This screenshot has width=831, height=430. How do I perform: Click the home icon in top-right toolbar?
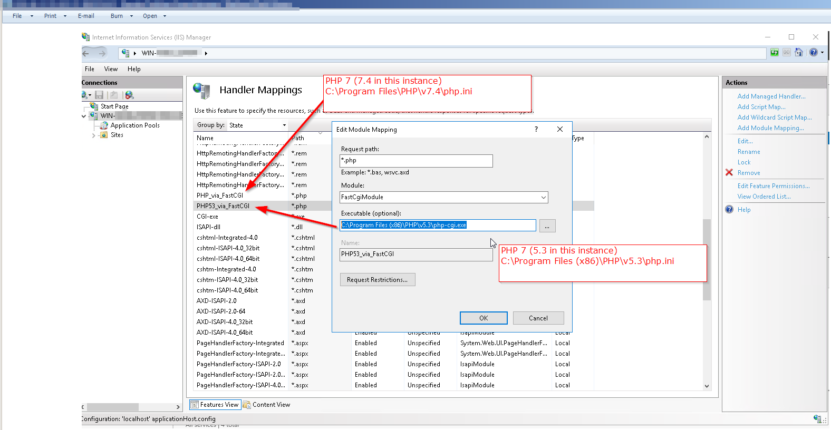click(x=799, y=52)
